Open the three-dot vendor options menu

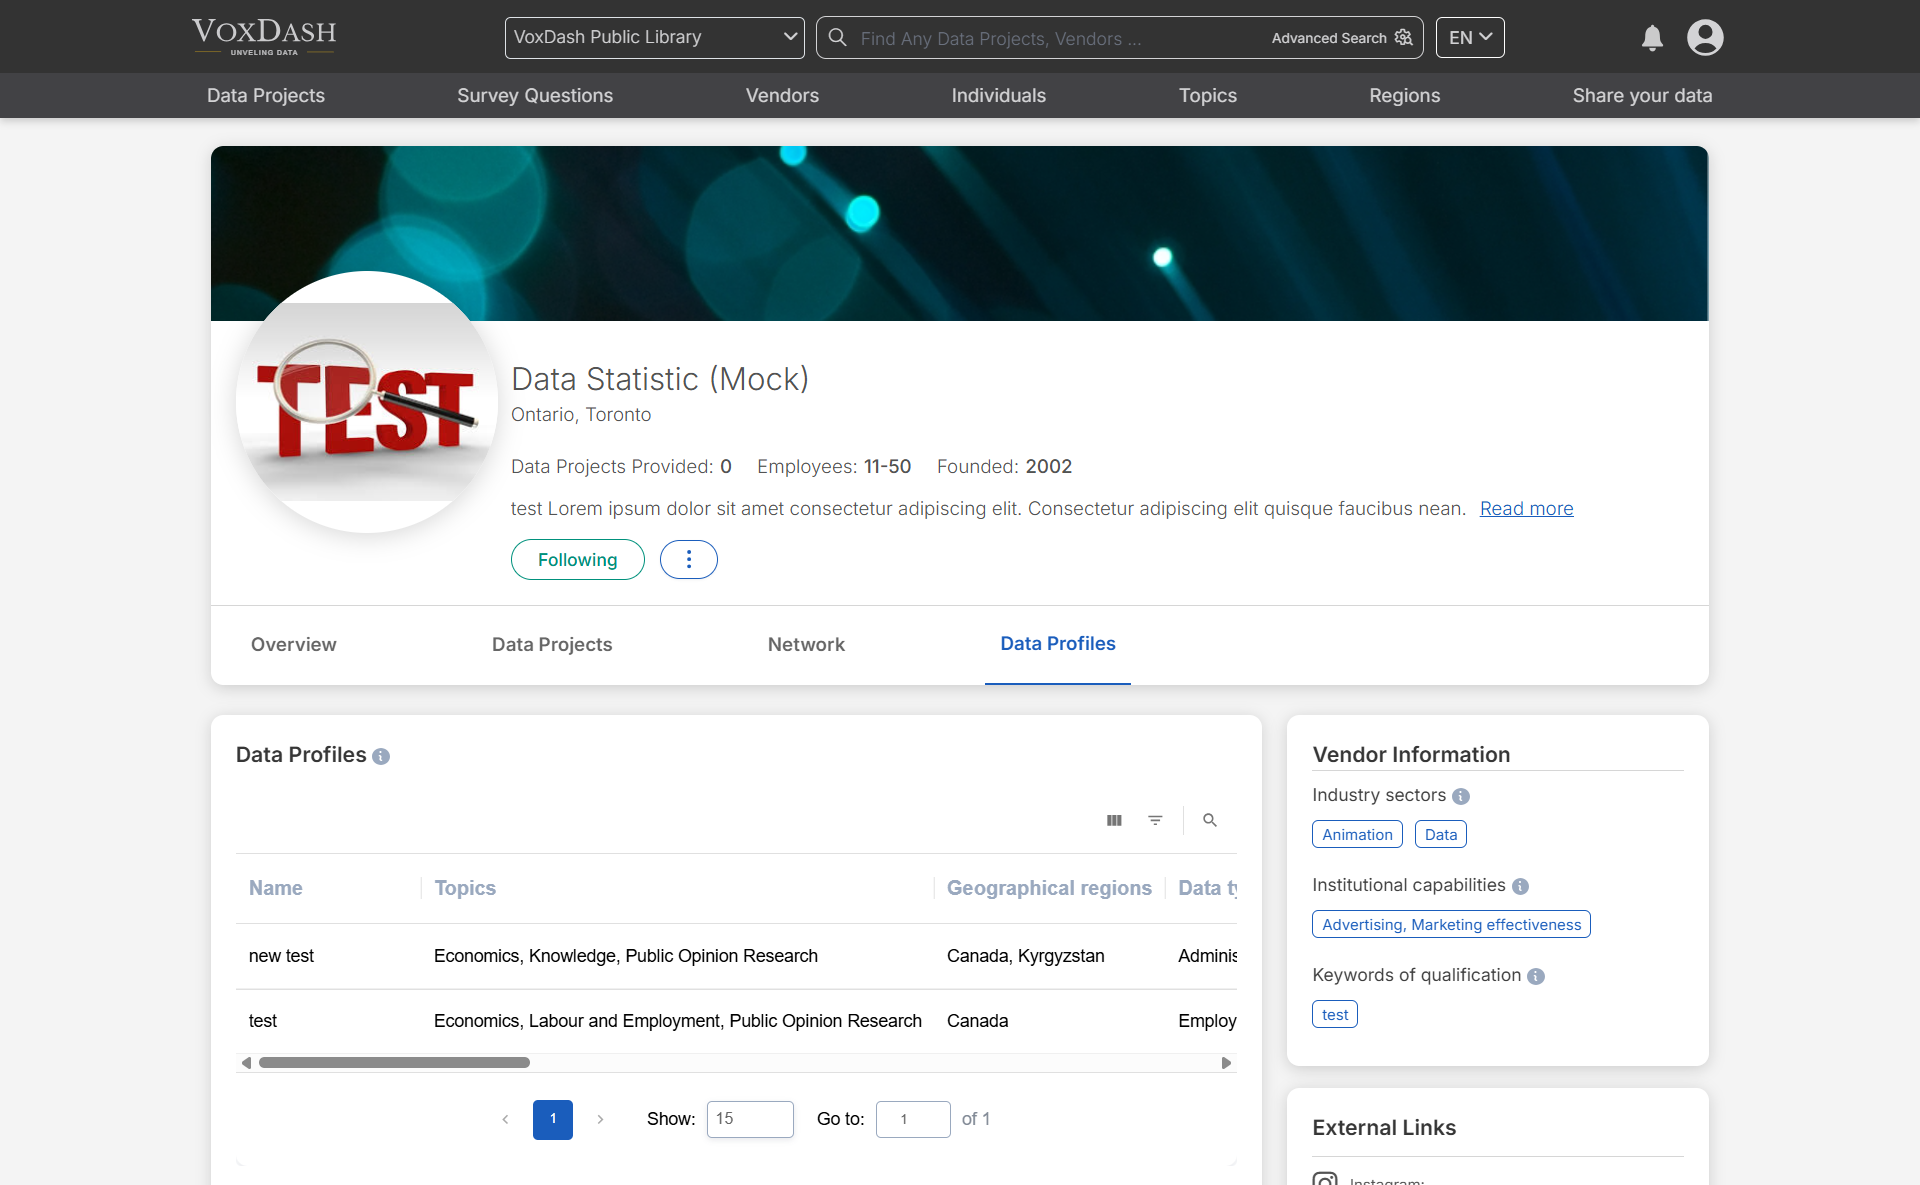pyautogui.click(x=688, y=560)
